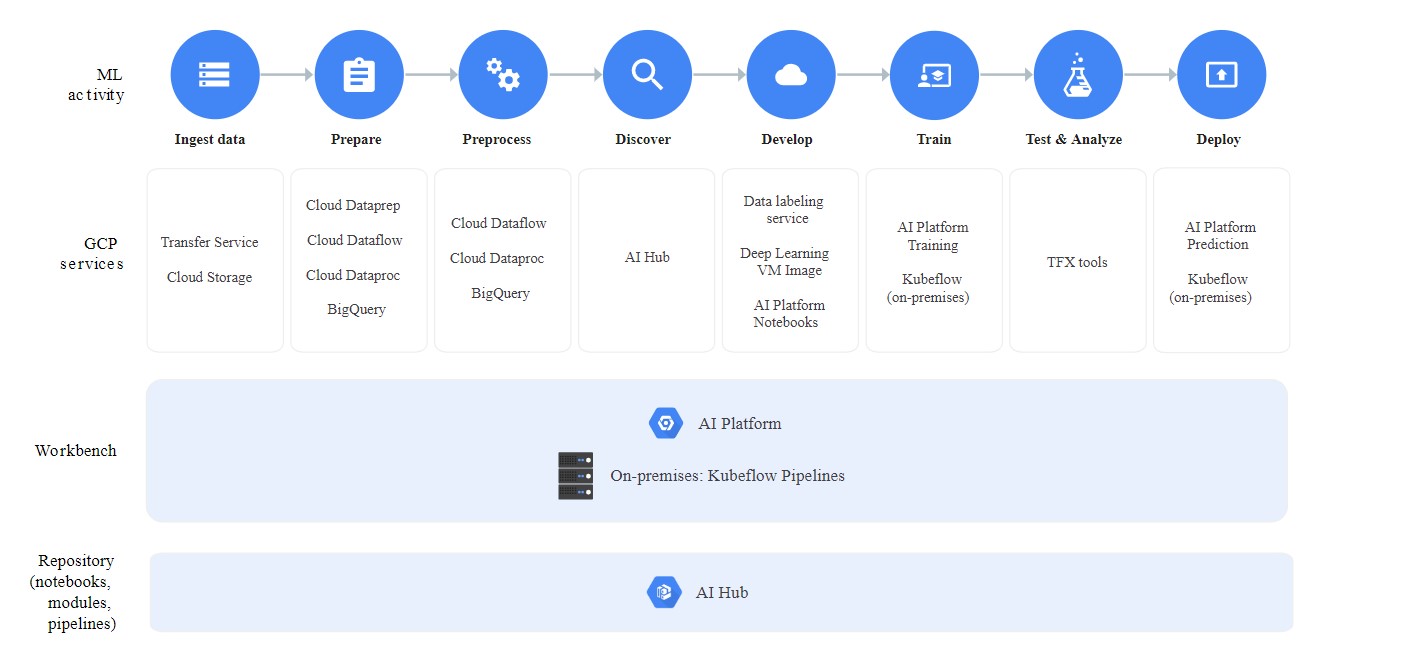Select the 'Ingest data' label

pyautogui.click(x=210, y=140)
